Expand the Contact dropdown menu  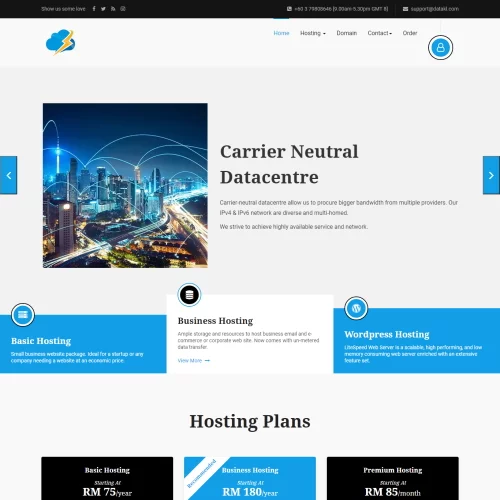[380, 33]
